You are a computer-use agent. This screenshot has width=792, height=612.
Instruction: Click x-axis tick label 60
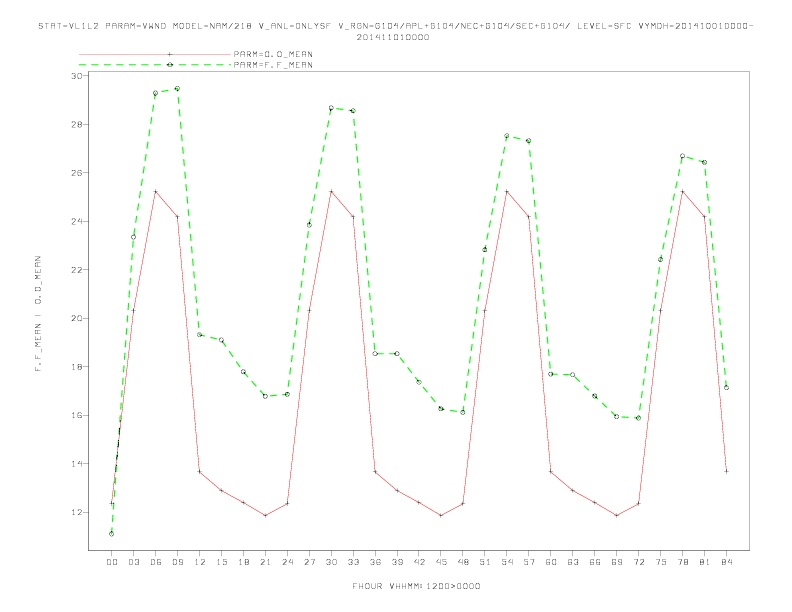tap(551, 562)
